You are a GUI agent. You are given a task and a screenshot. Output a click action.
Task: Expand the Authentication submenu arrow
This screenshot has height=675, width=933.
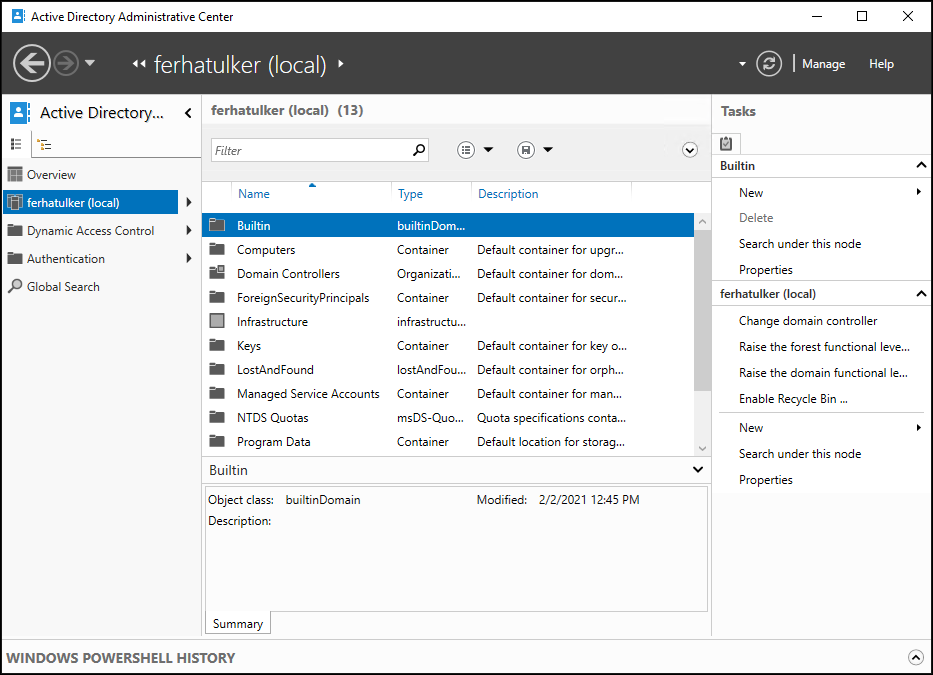coord(189,258)
